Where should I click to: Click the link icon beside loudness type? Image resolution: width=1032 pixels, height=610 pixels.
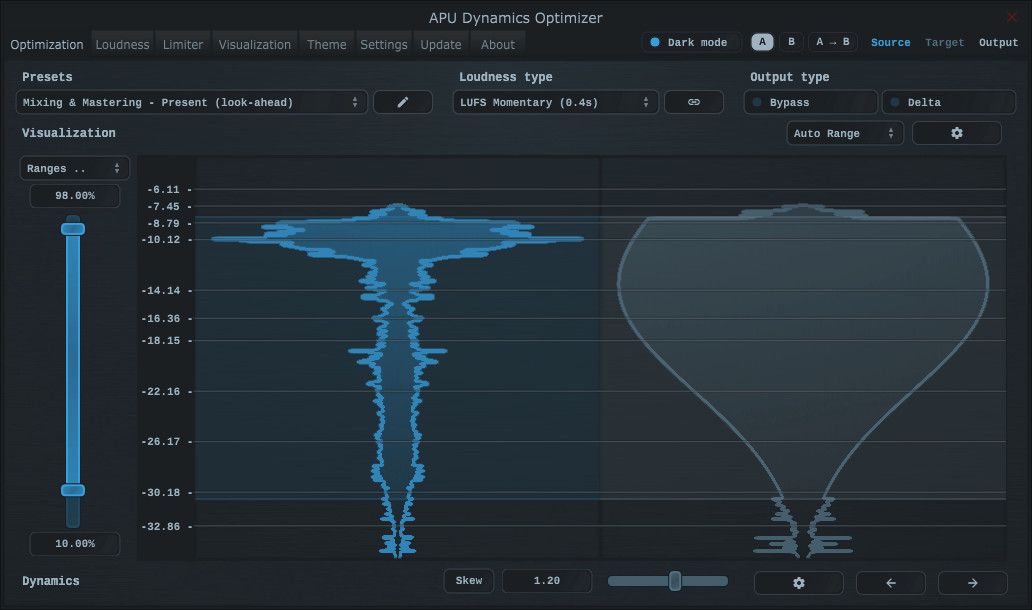(694, 102)
